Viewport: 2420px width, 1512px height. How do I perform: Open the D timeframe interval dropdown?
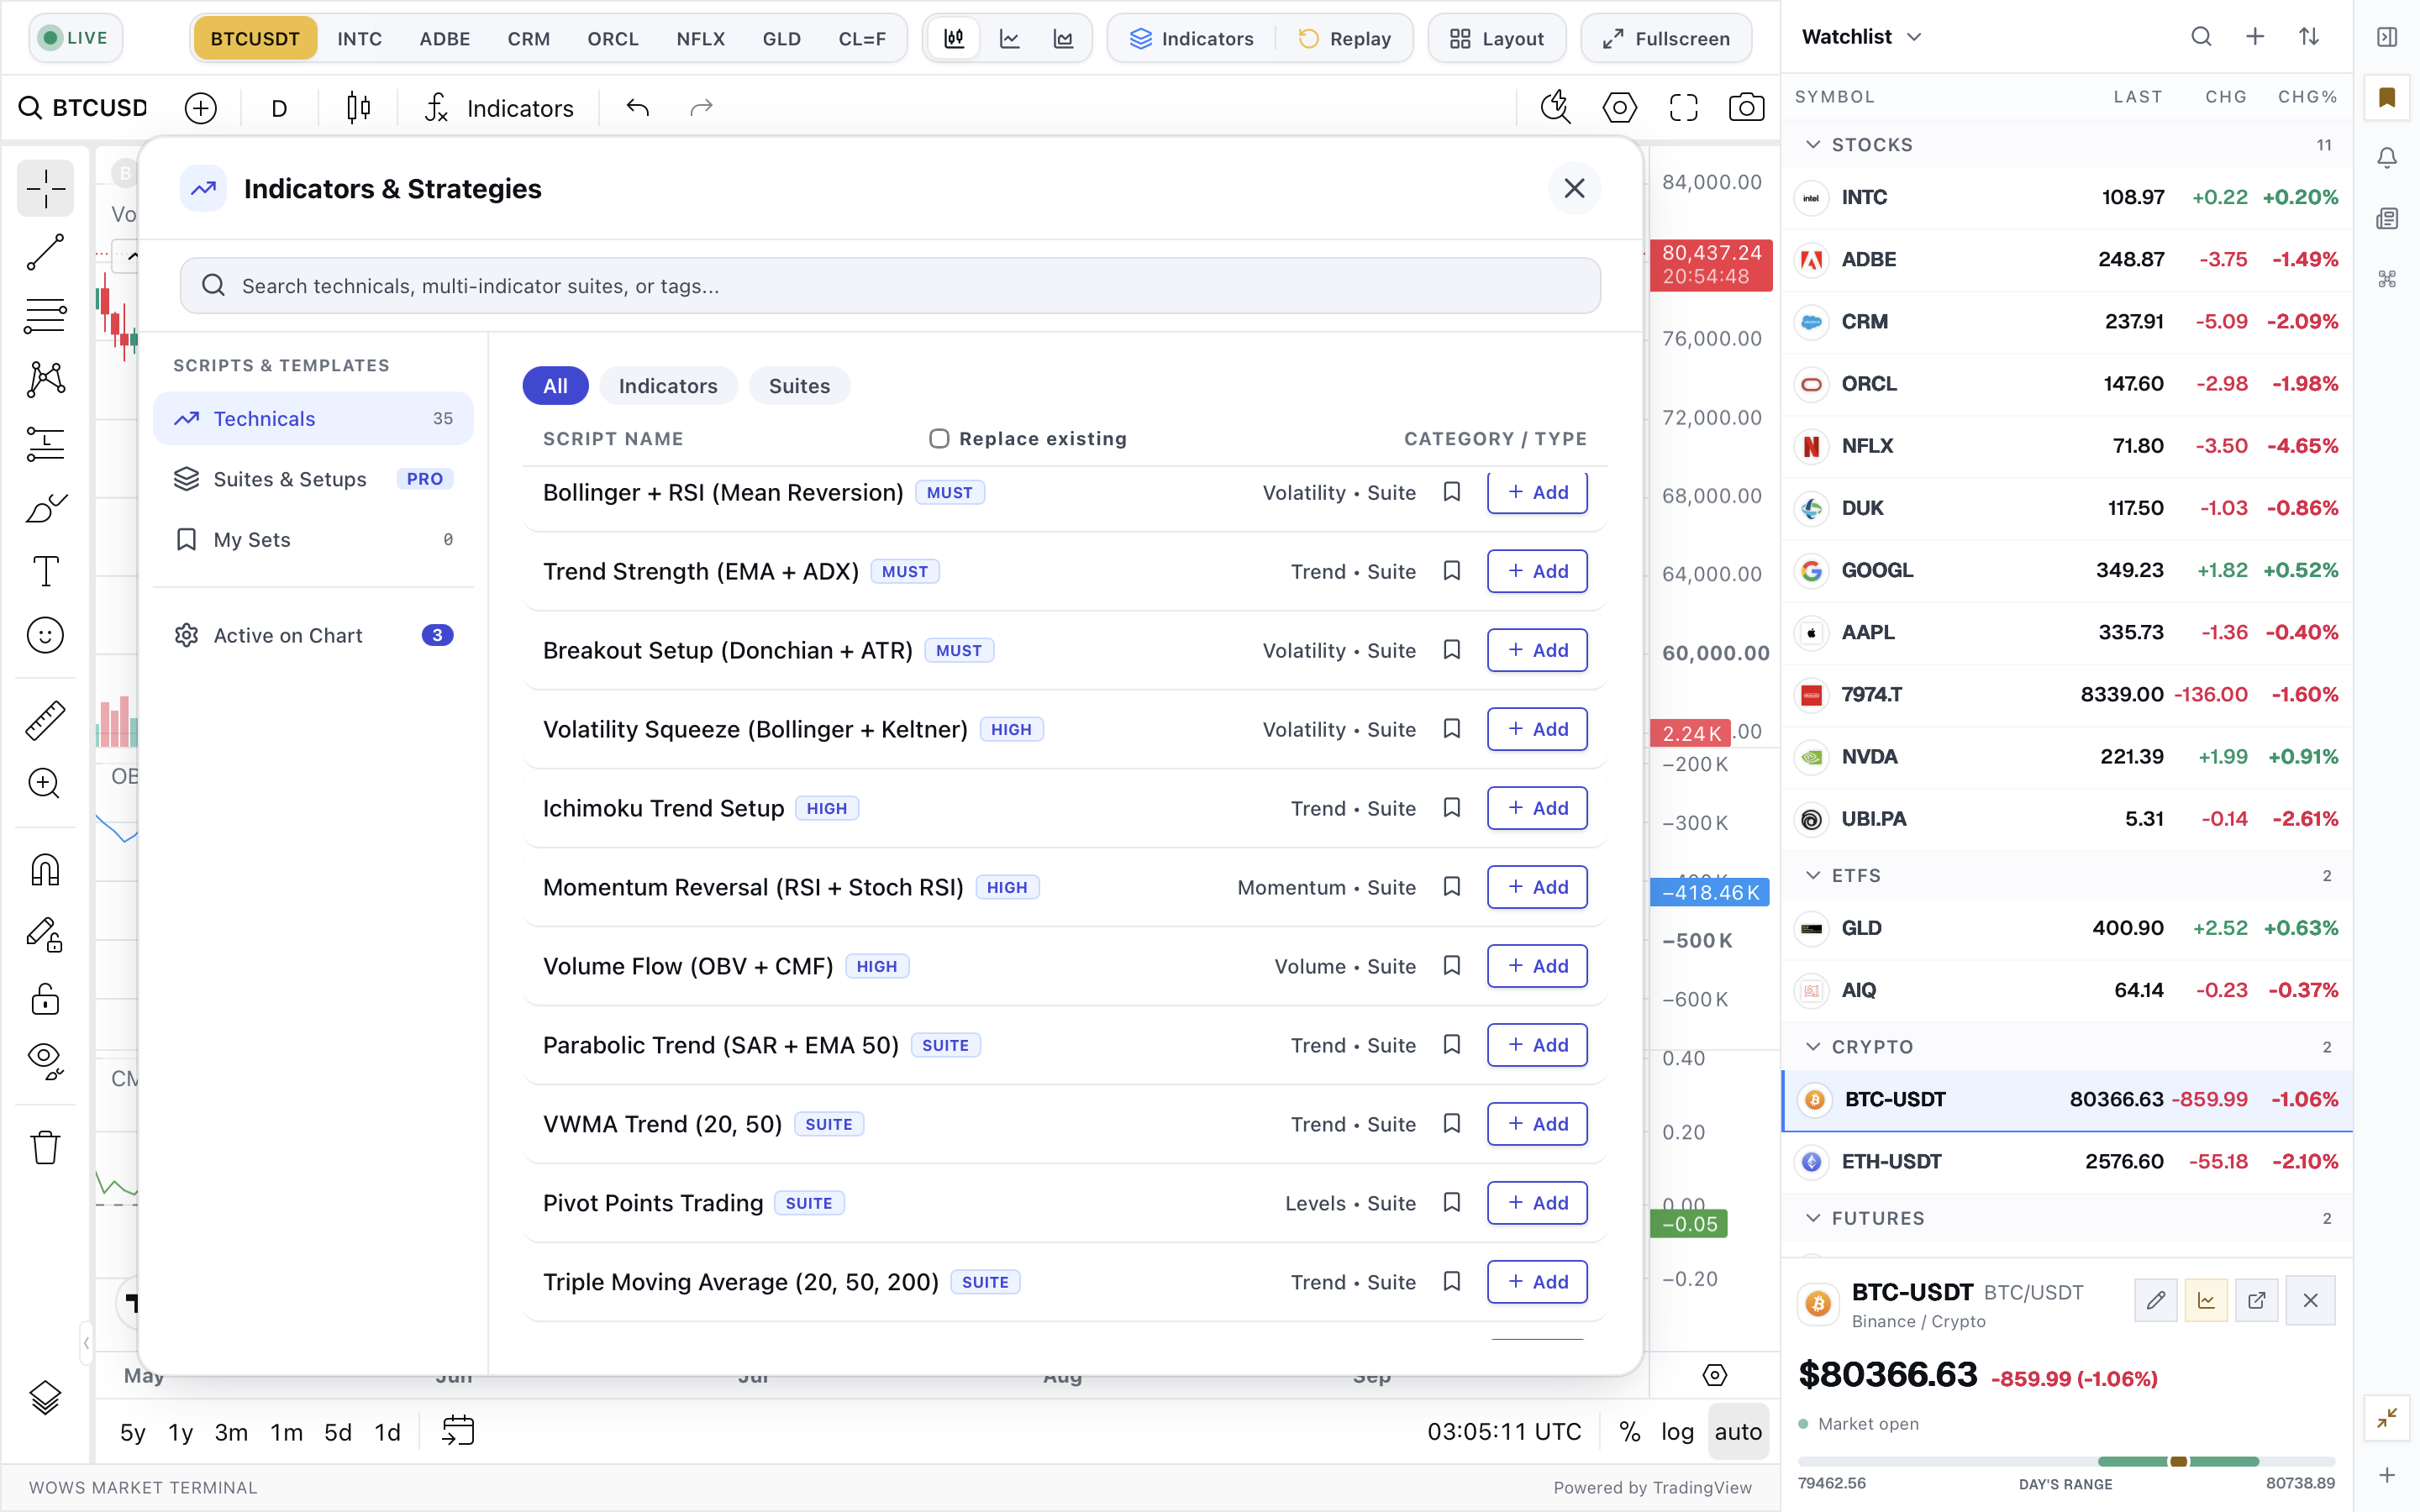tap(279, 108)
